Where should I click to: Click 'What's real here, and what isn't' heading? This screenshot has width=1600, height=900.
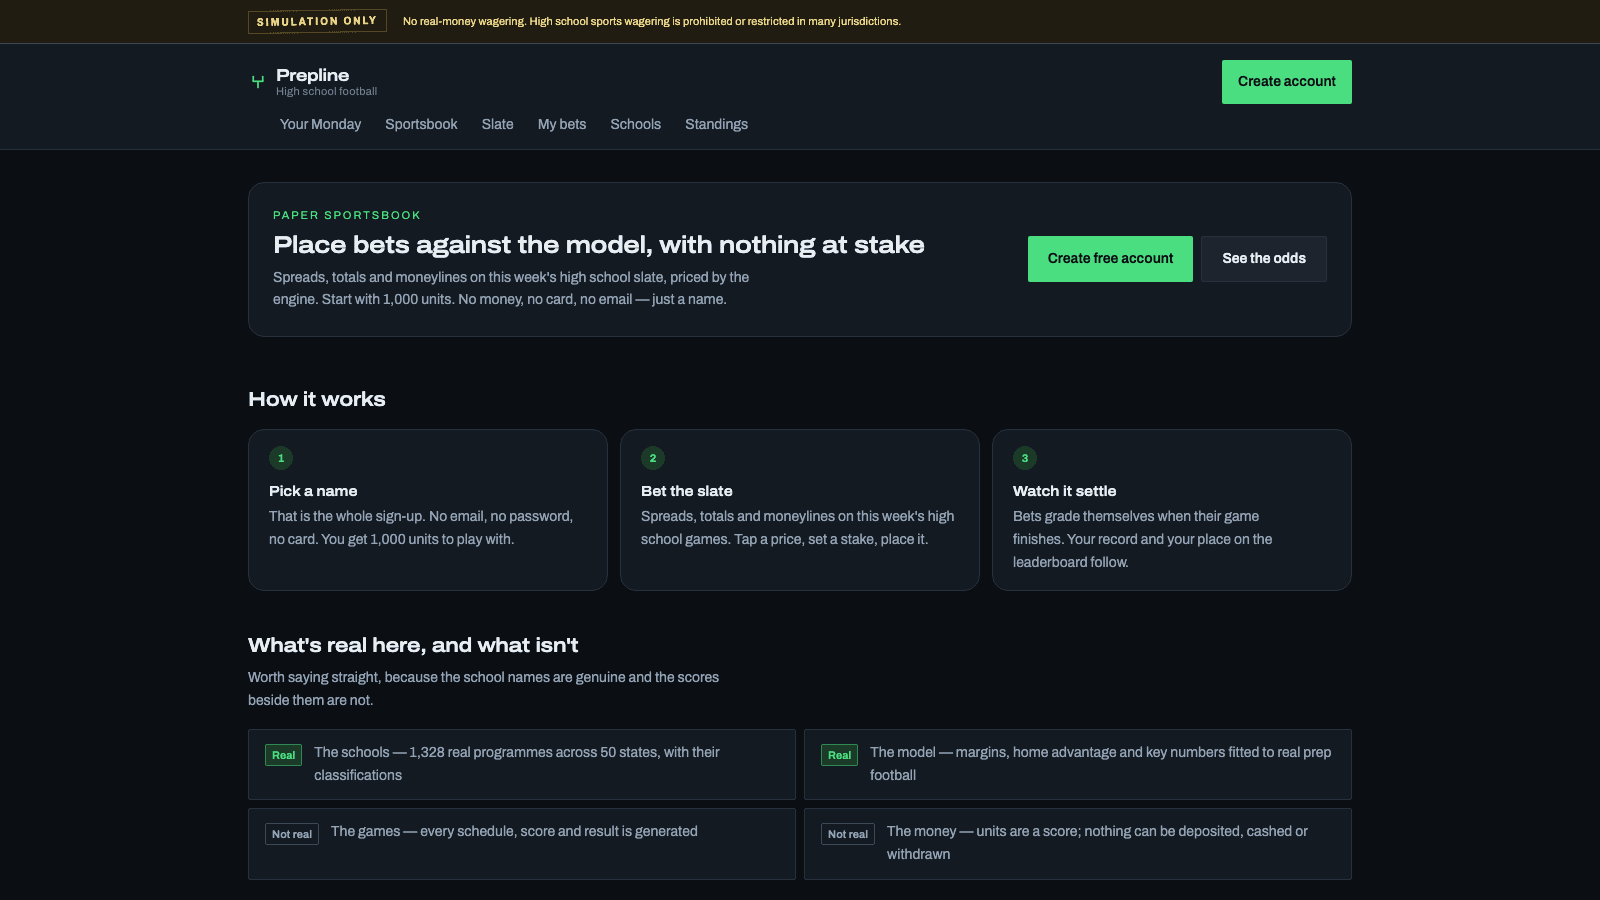(x=413, y=645)
